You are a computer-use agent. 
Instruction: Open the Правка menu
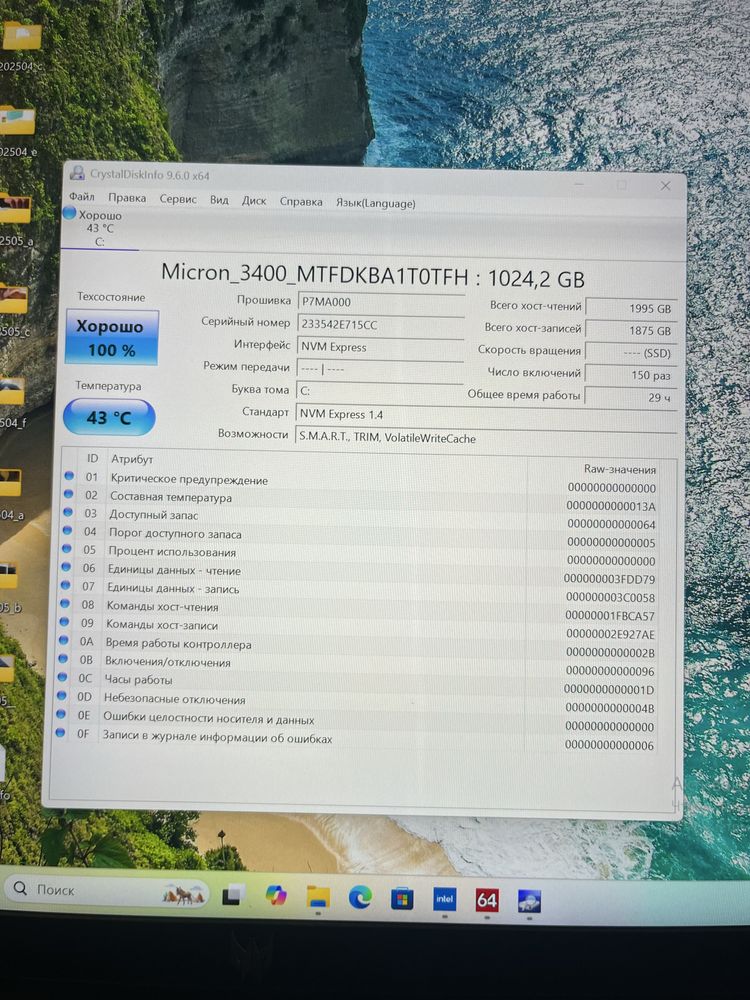tap(127, 198)
